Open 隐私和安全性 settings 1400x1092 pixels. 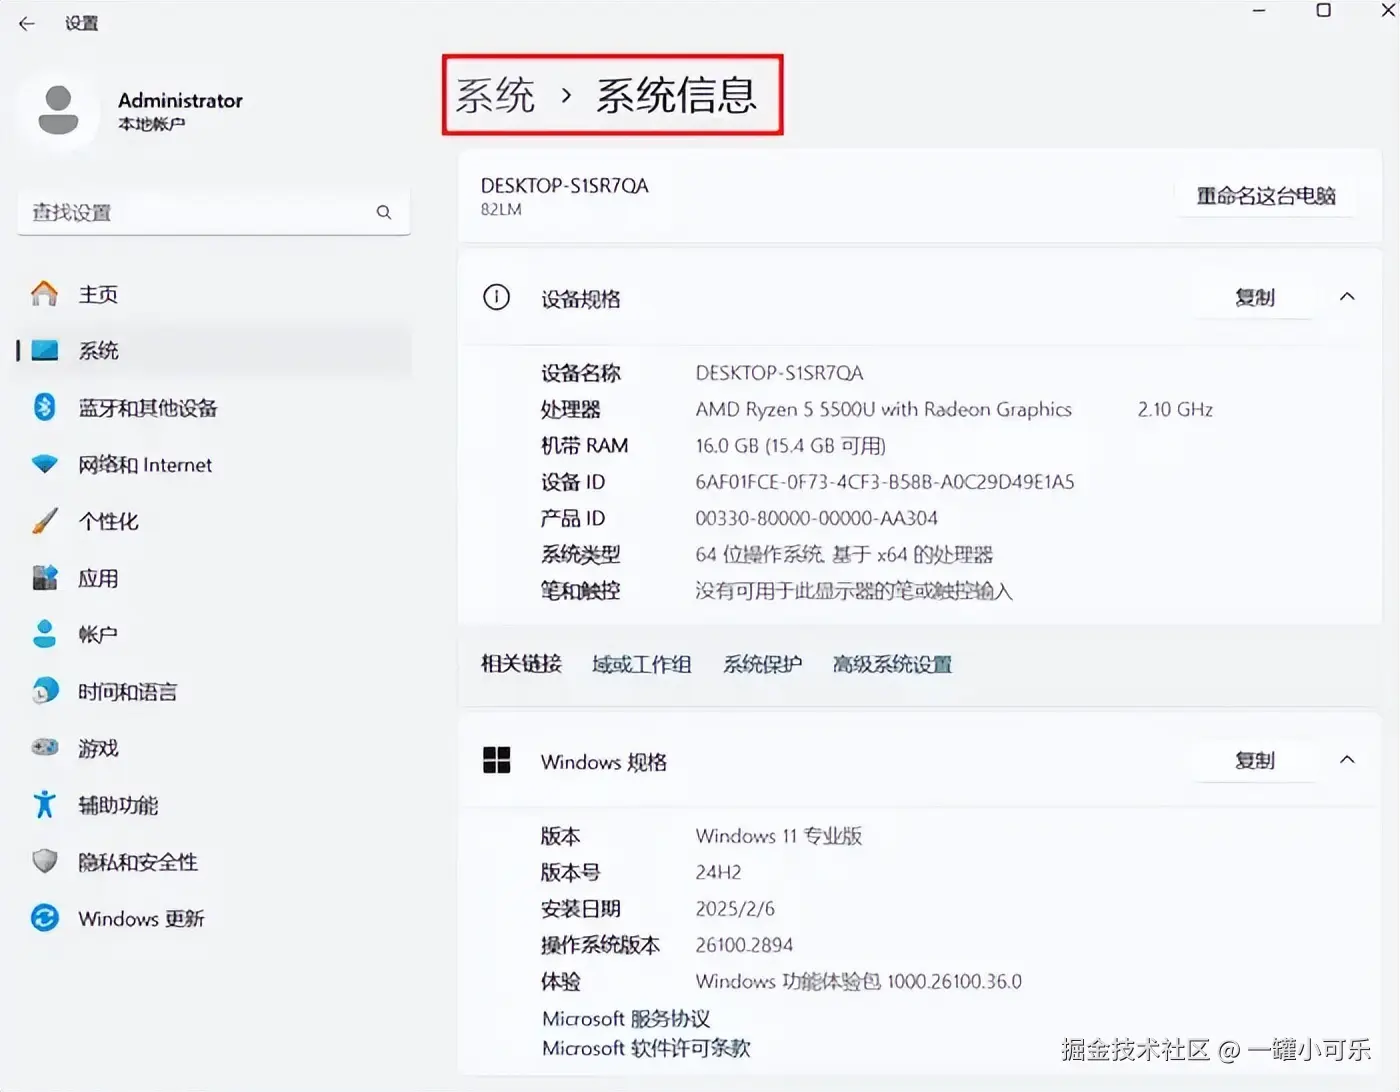click(x=212, y=862)
